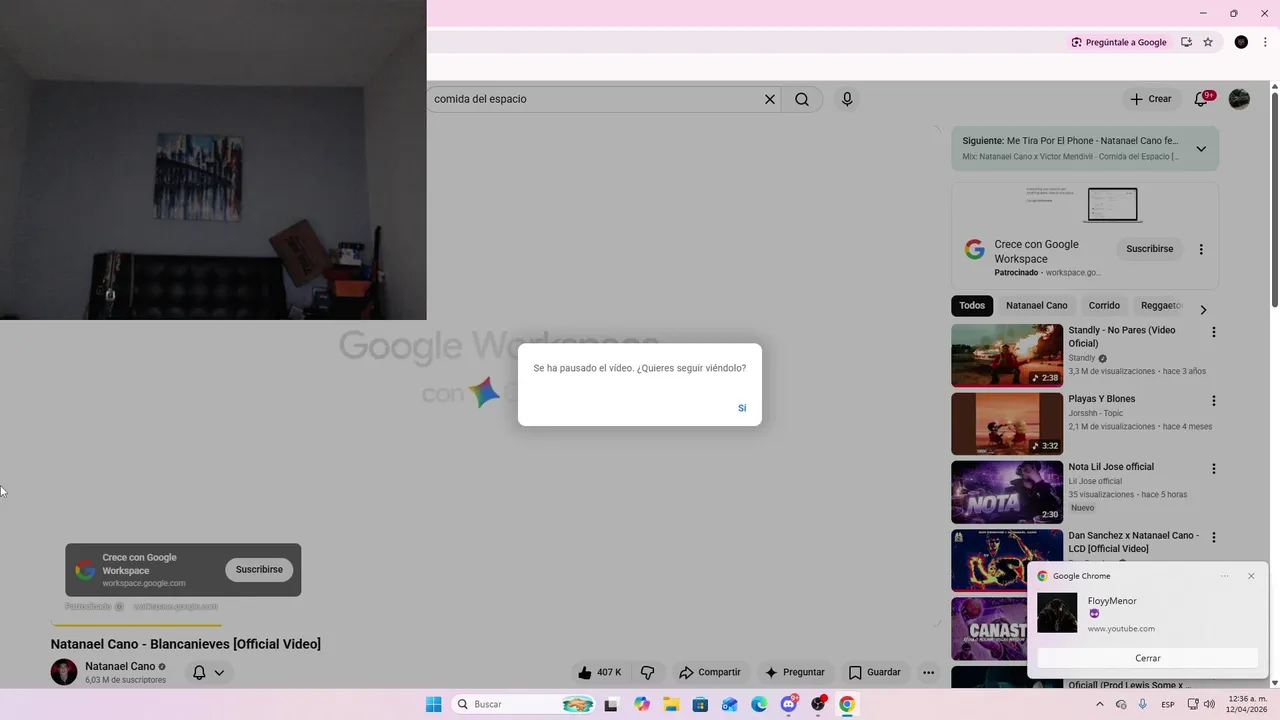Click Compartir share button
The image size is (1280, 720).
pyautogui.click(x=709, y=673)
